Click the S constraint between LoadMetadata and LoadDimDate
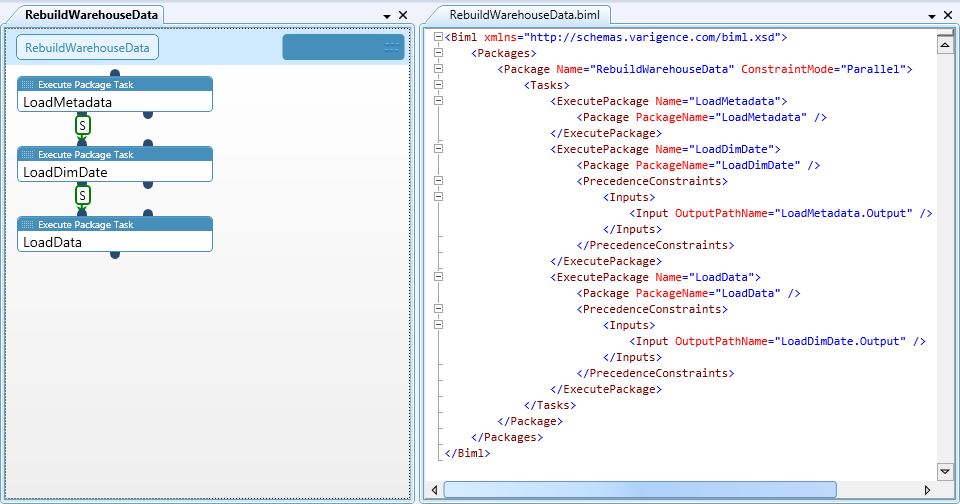 [x=83, y=126]
